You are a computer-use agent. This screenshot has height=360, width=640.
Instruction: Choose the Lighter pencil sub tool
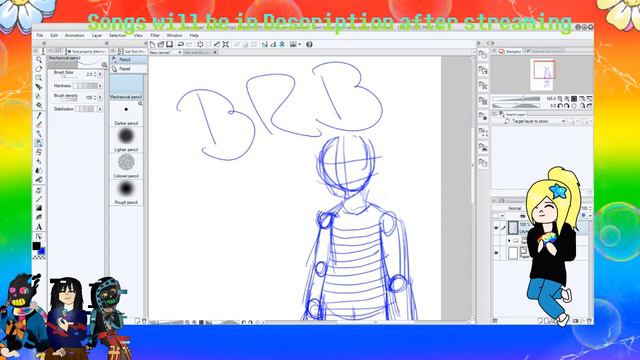pos(126,140)
